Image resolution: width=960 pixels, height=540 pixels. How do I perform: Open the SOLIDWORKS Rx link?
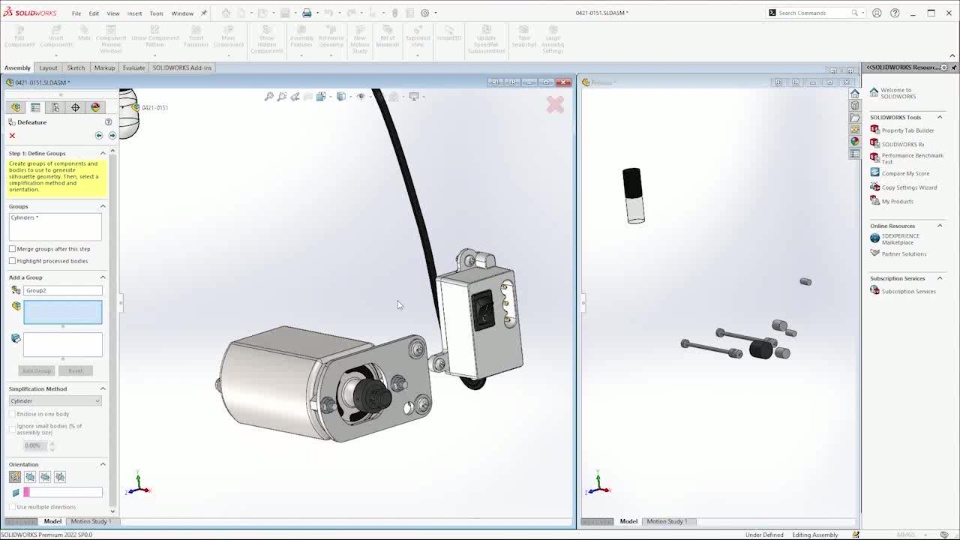[x=902, y=144]
